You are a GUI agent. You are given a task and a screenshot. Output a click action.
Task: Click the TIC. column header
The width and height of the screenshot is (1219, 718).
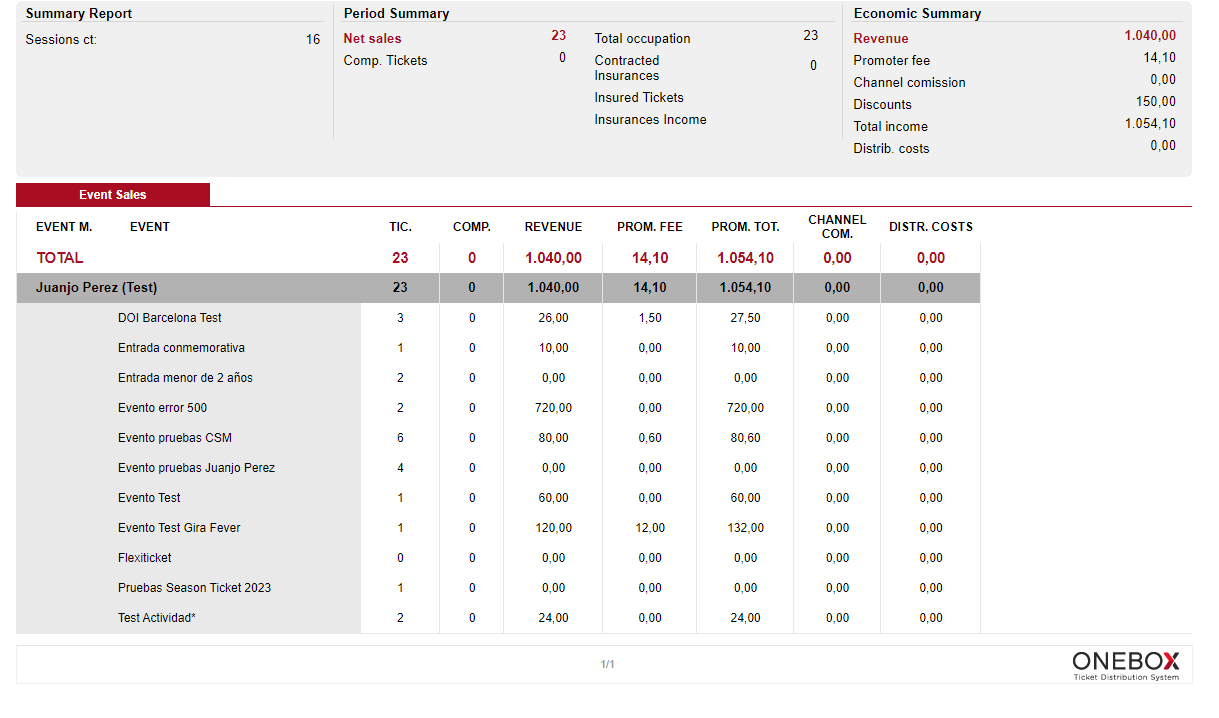(400, 227)
